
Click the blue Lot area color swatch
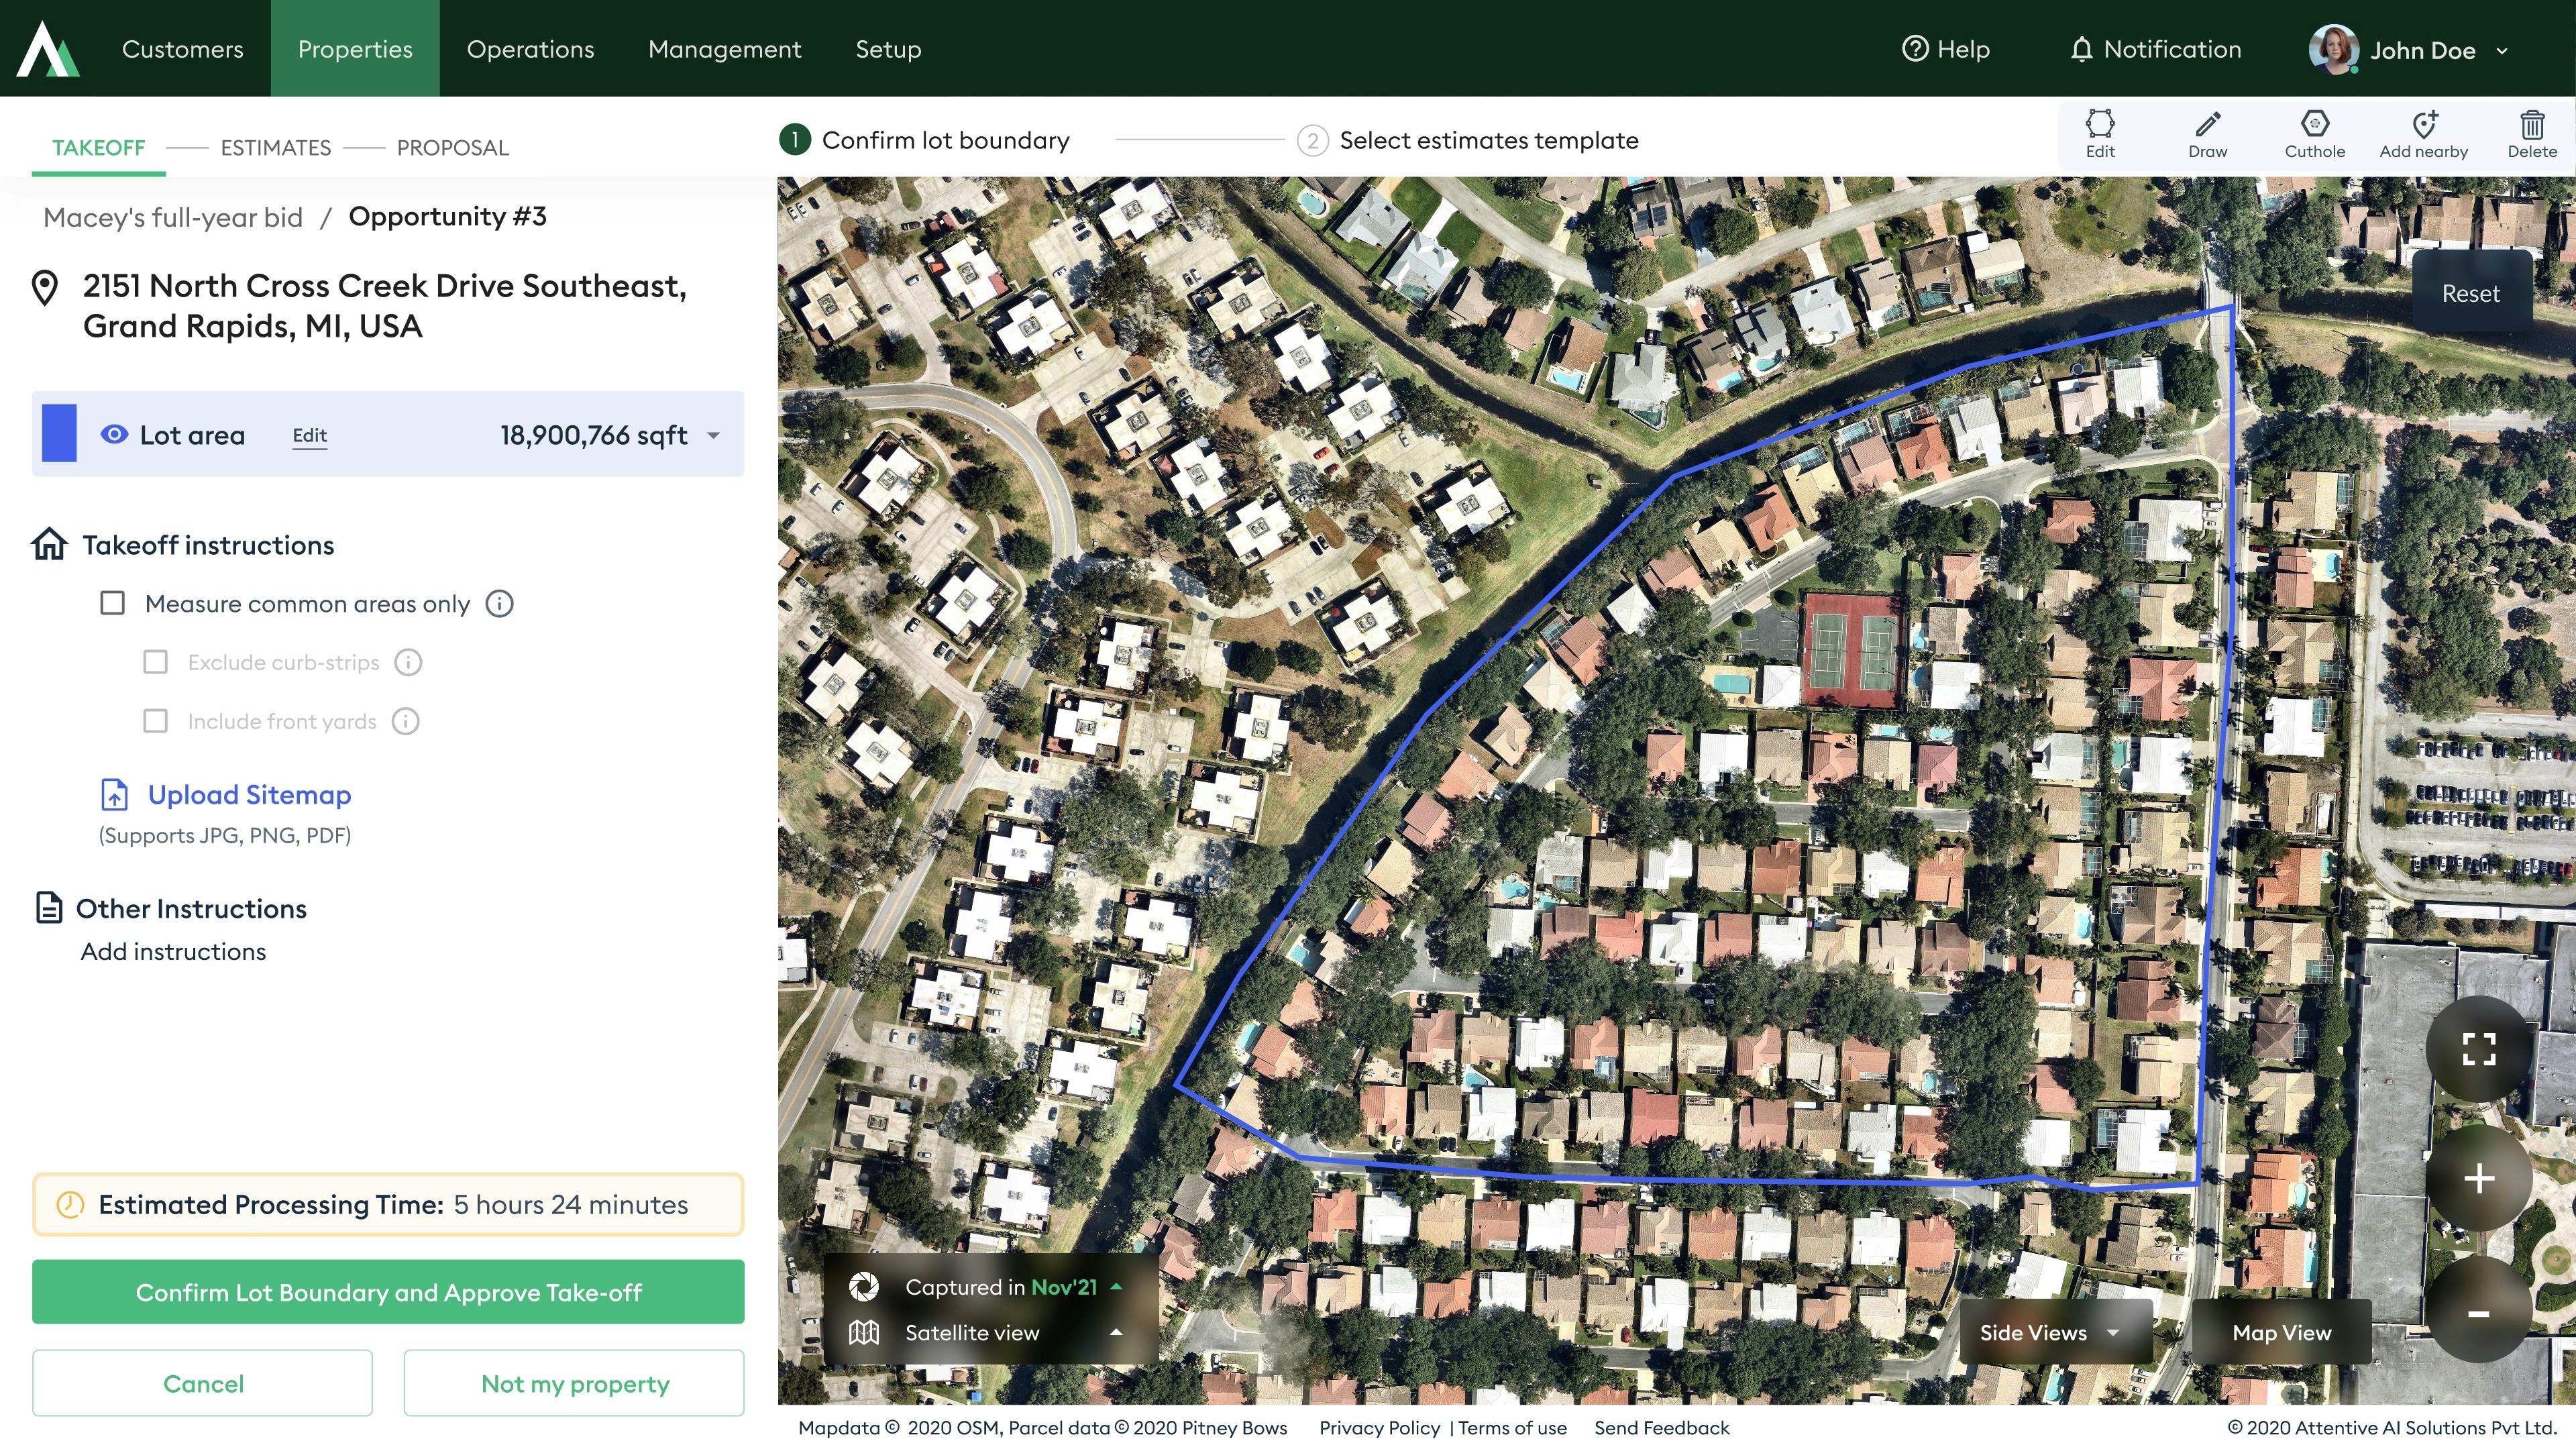59,433
